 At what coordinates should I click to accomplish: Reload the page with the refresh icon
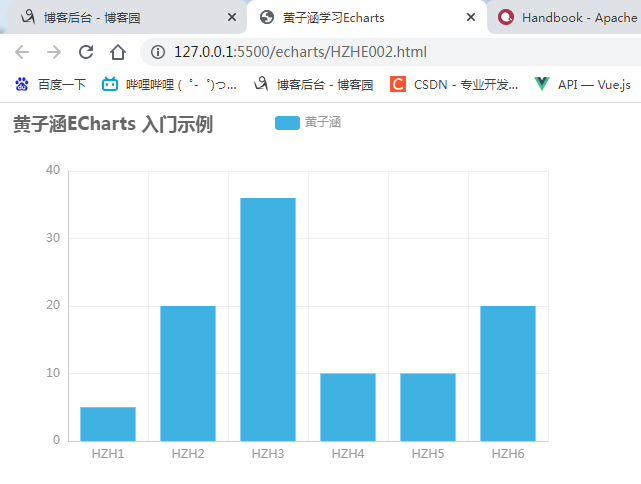click(86, 52)
